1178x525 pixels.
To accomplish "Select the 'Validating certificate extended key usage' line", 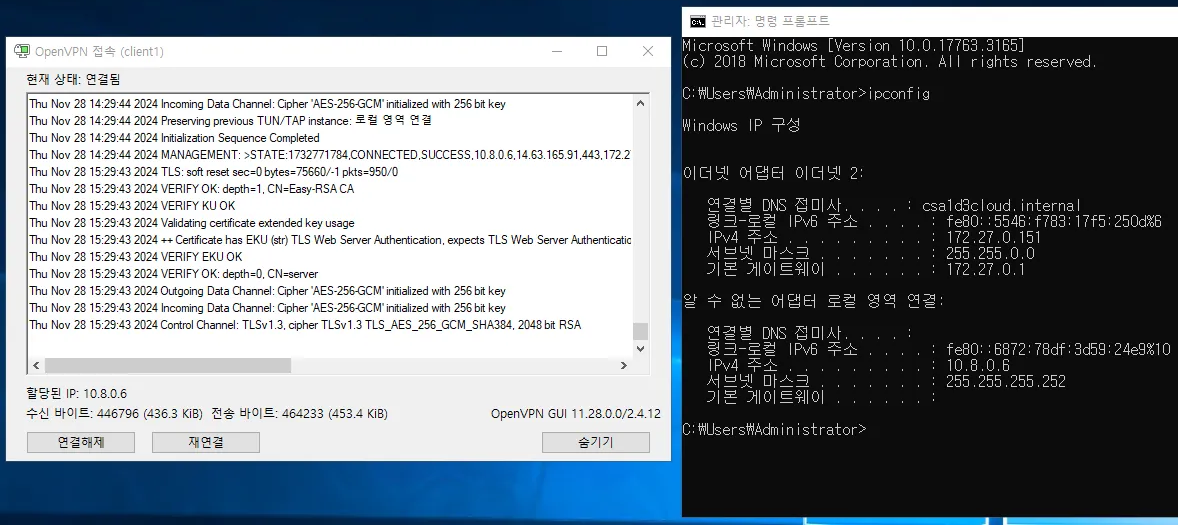I will click(192, 223).
